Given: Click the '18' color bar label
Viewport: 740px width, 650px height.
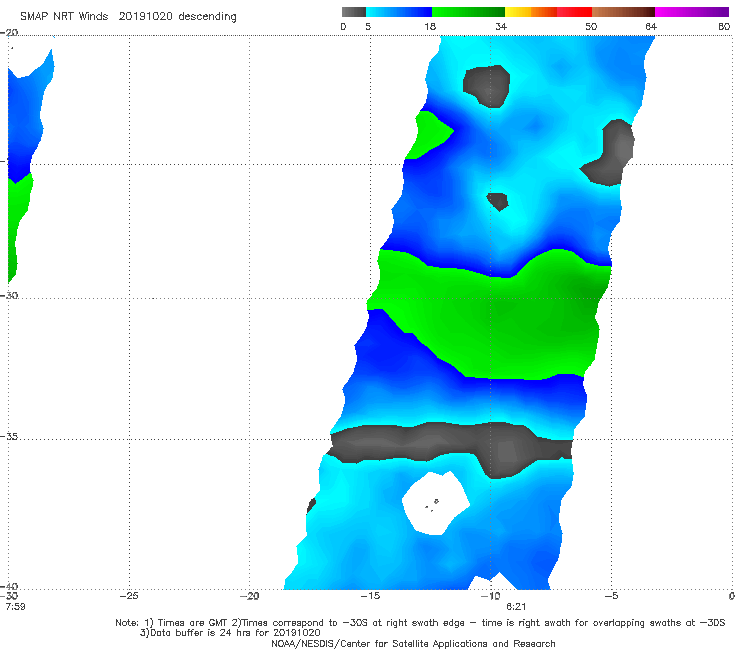Looking at the screenshot, I should click(430, 26).
